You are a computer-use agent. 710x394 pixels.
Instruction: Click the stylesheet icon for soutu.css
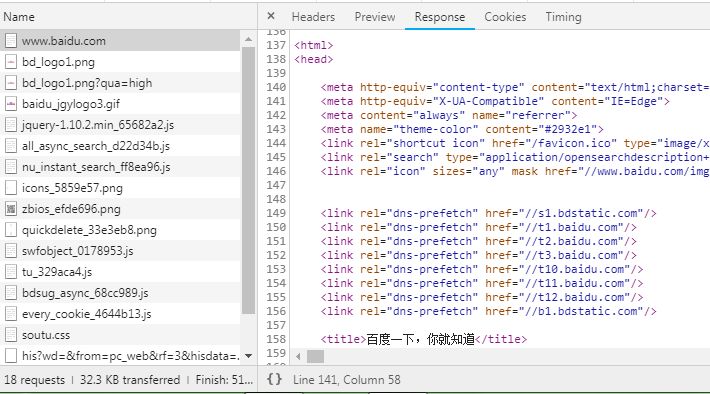pos(11,335)
